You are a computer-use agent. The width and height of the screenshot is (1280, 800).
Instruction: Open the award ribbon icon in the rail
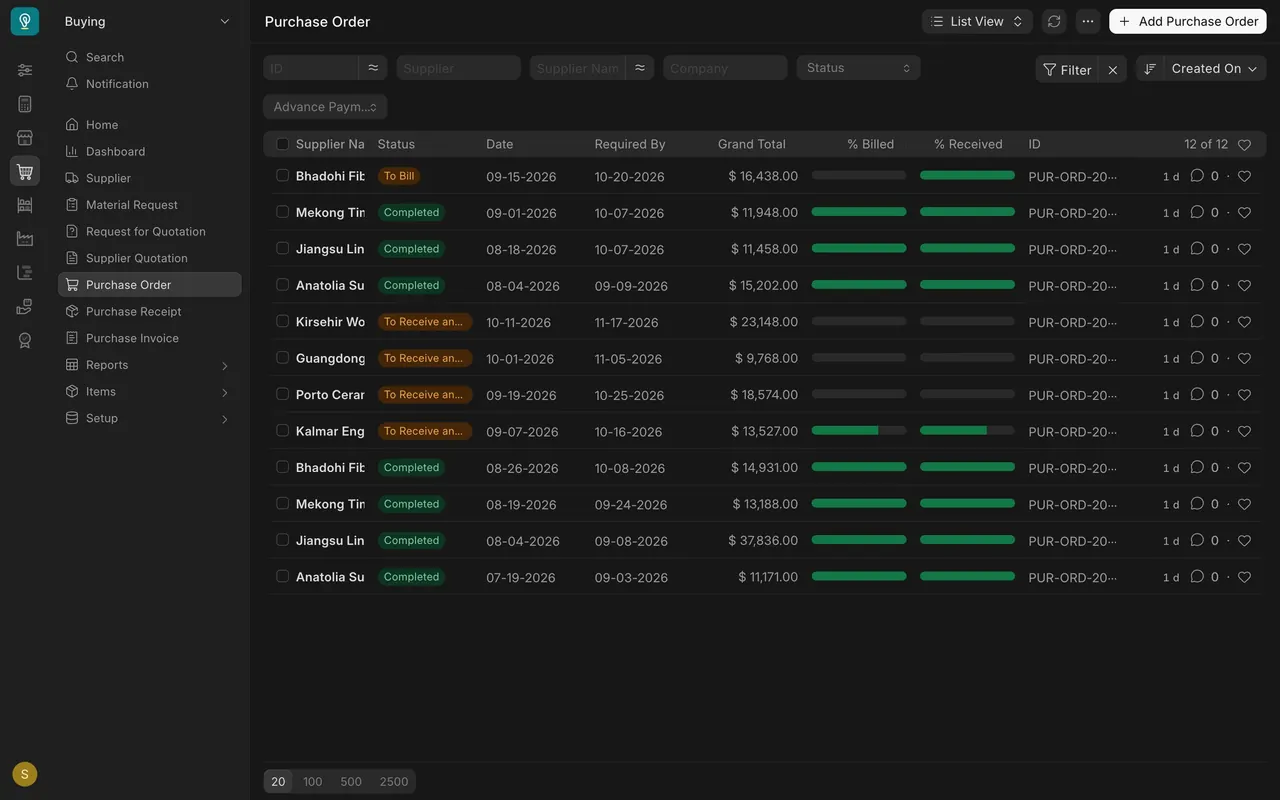25,340
